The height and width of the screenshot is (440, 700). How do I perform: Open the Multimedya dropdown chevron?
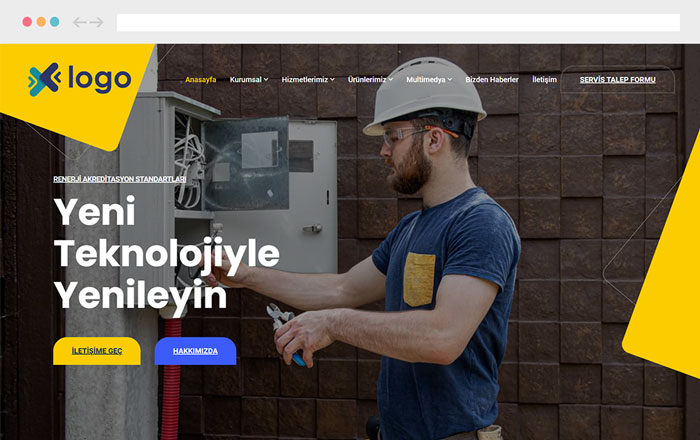pos(450,79)
